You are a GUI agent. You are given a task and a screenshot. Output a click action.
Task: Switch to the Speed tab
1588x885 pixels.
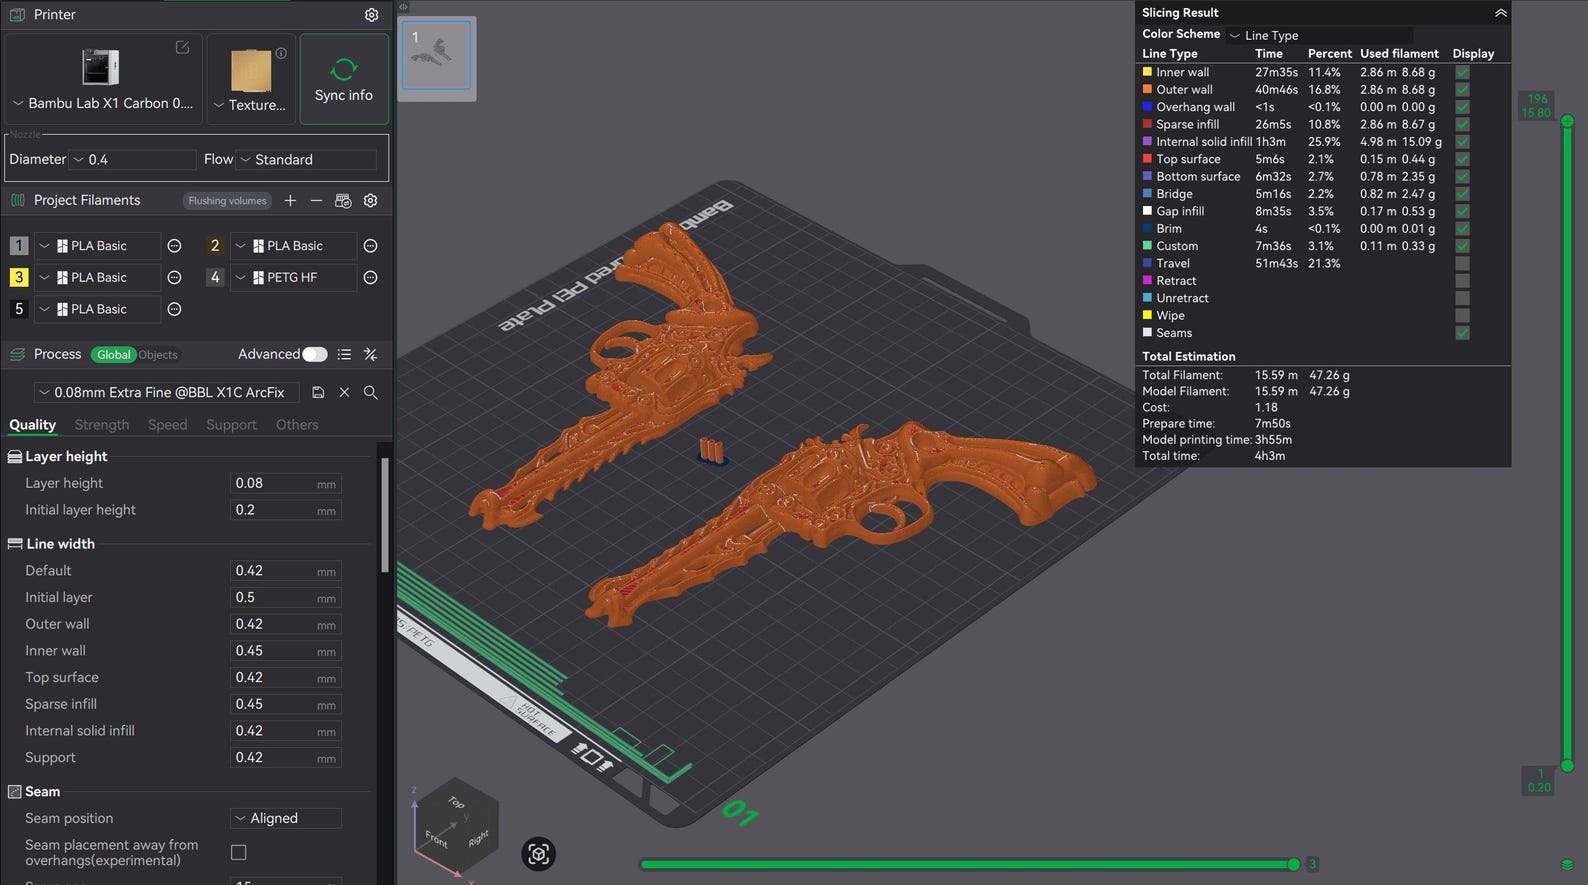(167, 425)
